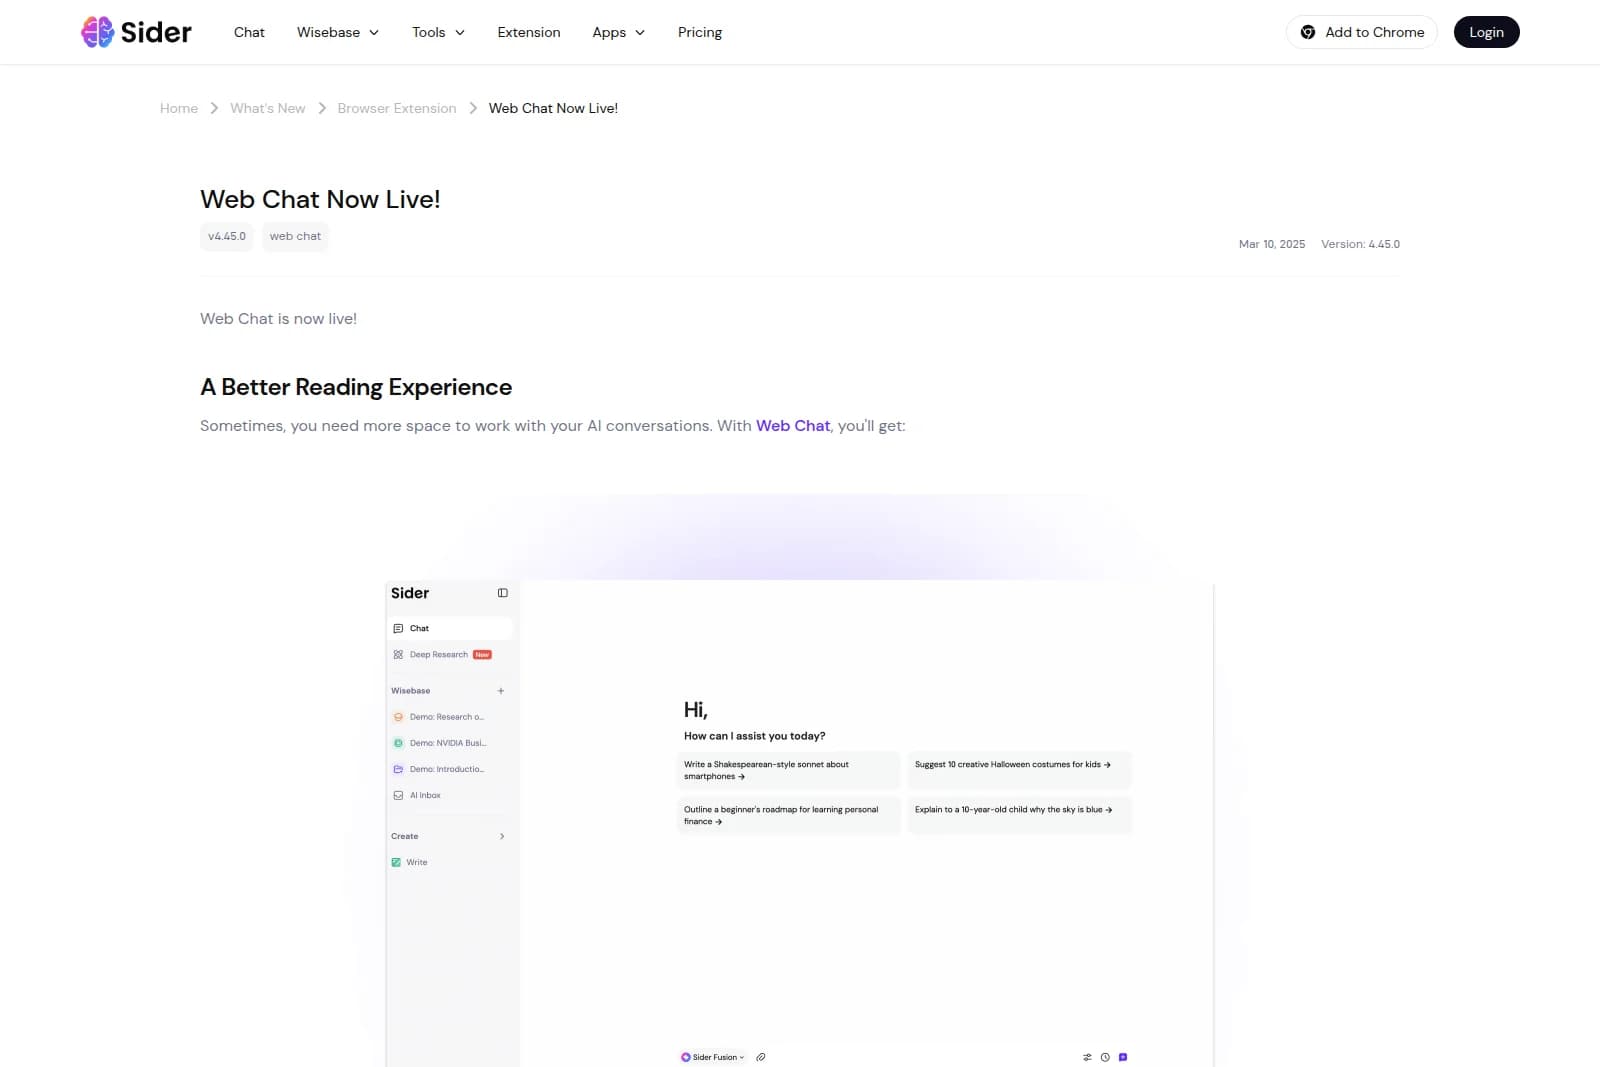
Task: Open the Tools dropdown menu
Action: 437,32
